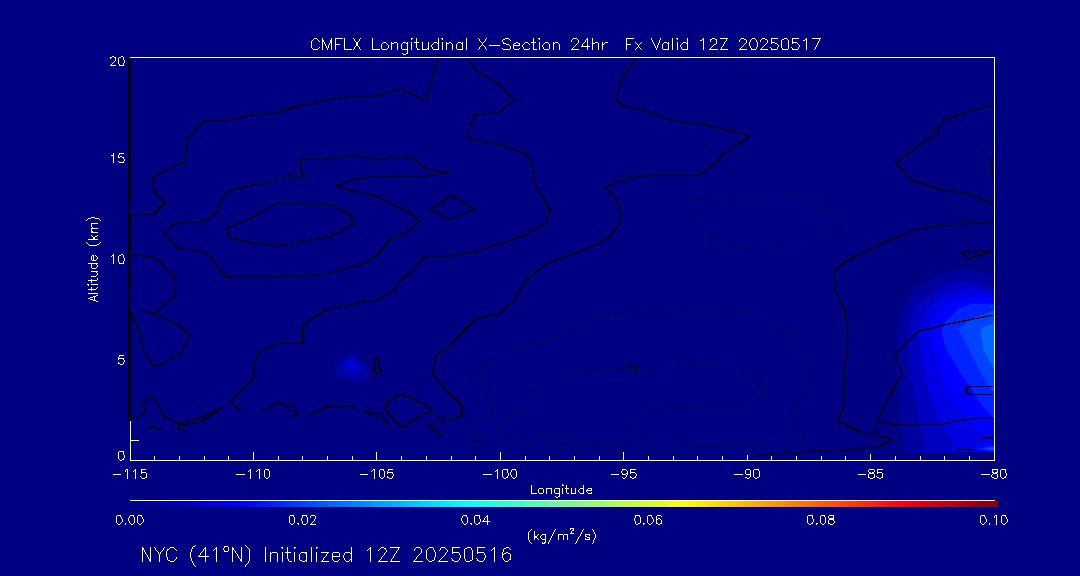Click the '0.06' colorbar value label

point(648,520)
